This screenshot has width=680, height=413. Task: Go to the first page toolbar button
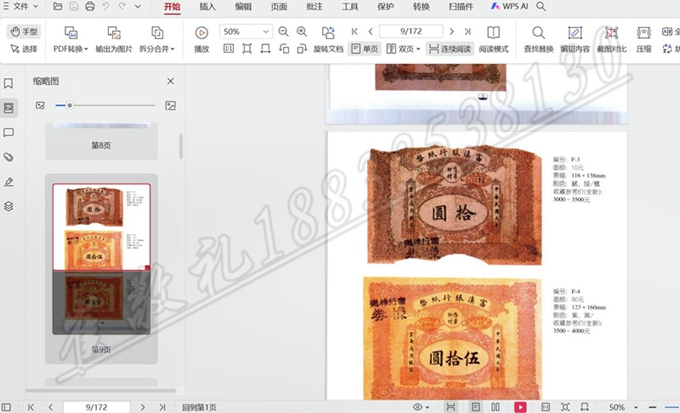pos(354,31)
